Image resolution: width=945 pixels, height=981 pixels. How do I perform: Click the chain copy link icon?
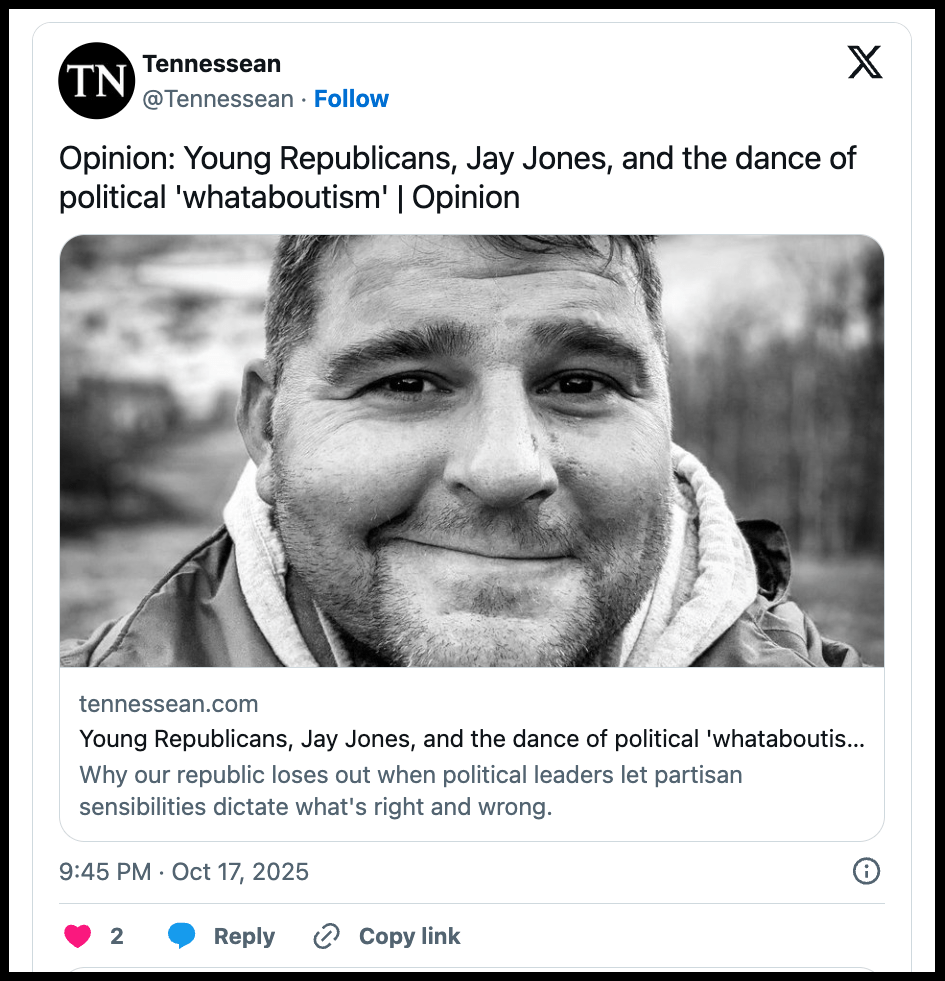point(326,936)
